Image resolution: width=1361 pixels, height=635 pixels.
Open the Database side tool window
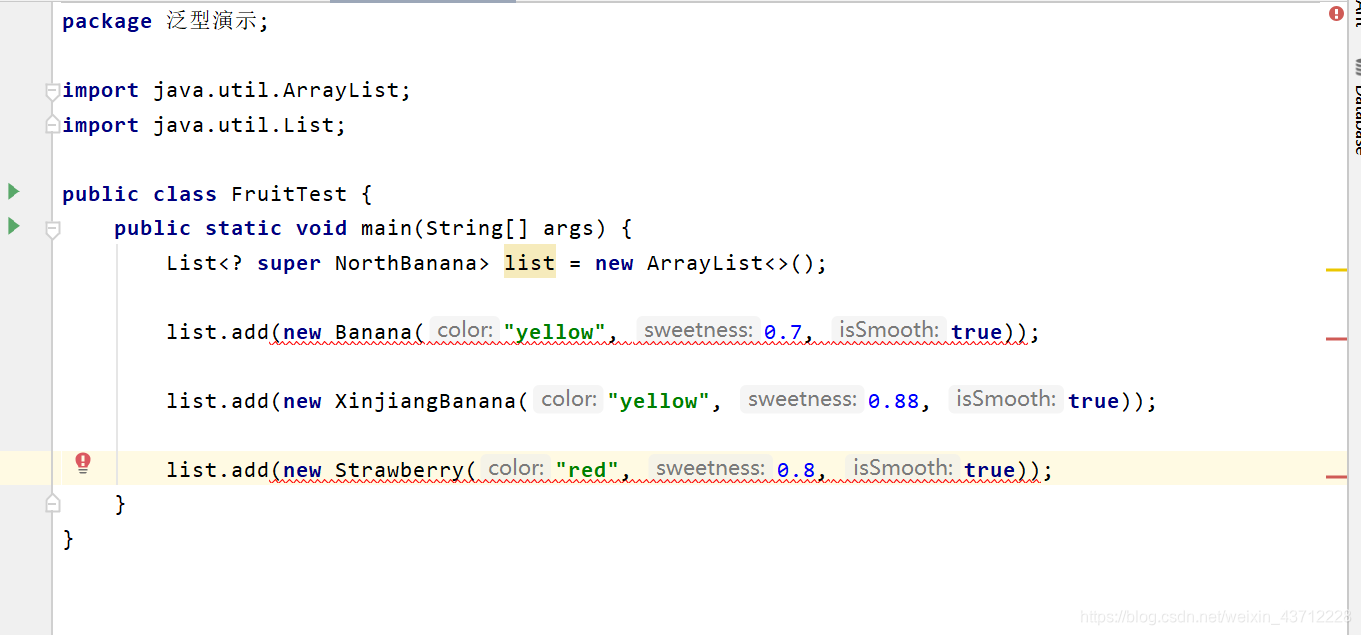coord(1356,105)
